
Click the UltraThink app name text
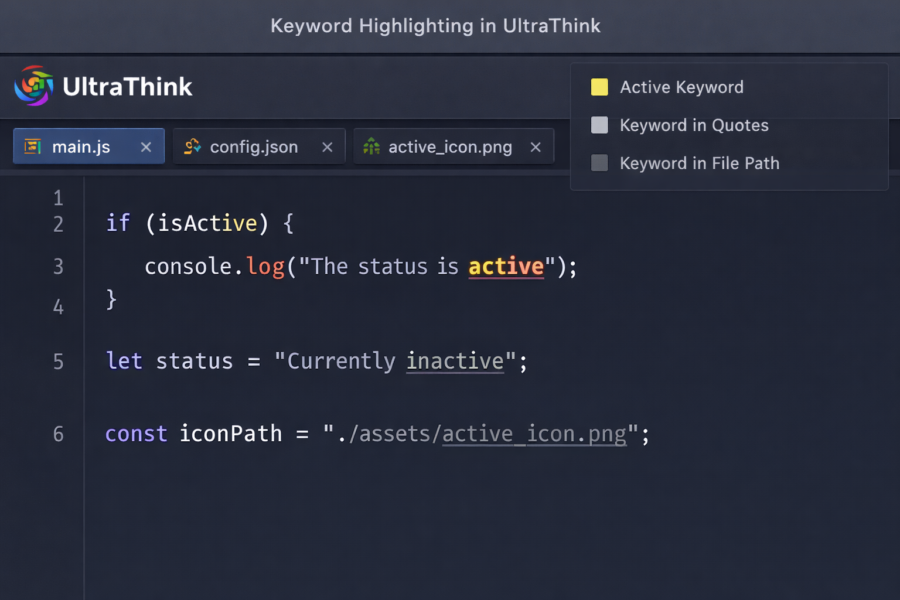(127, 87)
